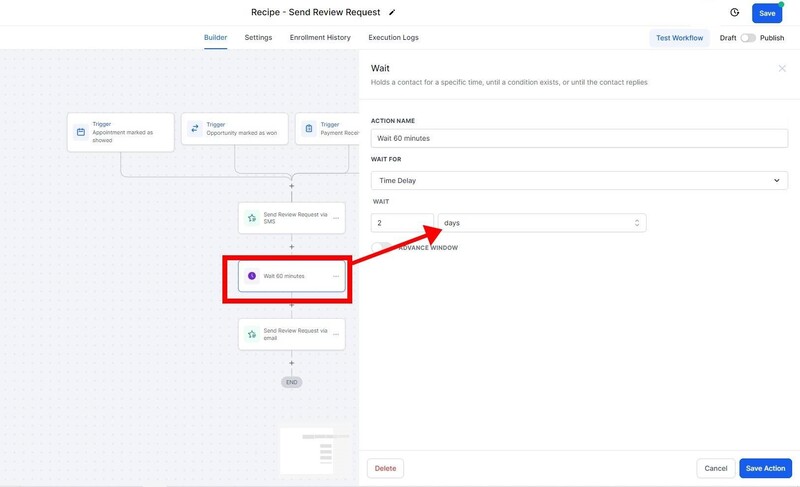The height and width of the screenshot is (487, 800).
Task: Click the Recipe - Send Review Request title
Action: tap(315, 12)
